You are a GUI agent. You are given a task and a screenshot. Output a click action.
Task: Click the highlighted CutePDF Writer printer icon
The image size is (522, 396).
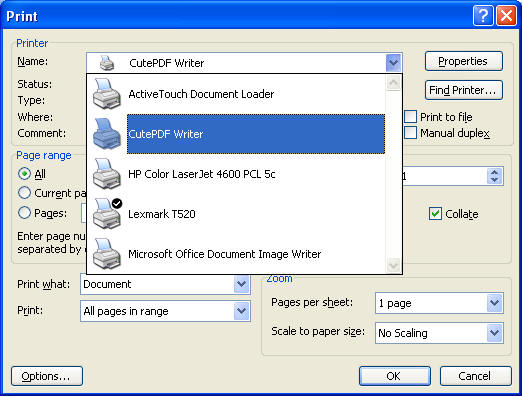[x=107, y=134]
